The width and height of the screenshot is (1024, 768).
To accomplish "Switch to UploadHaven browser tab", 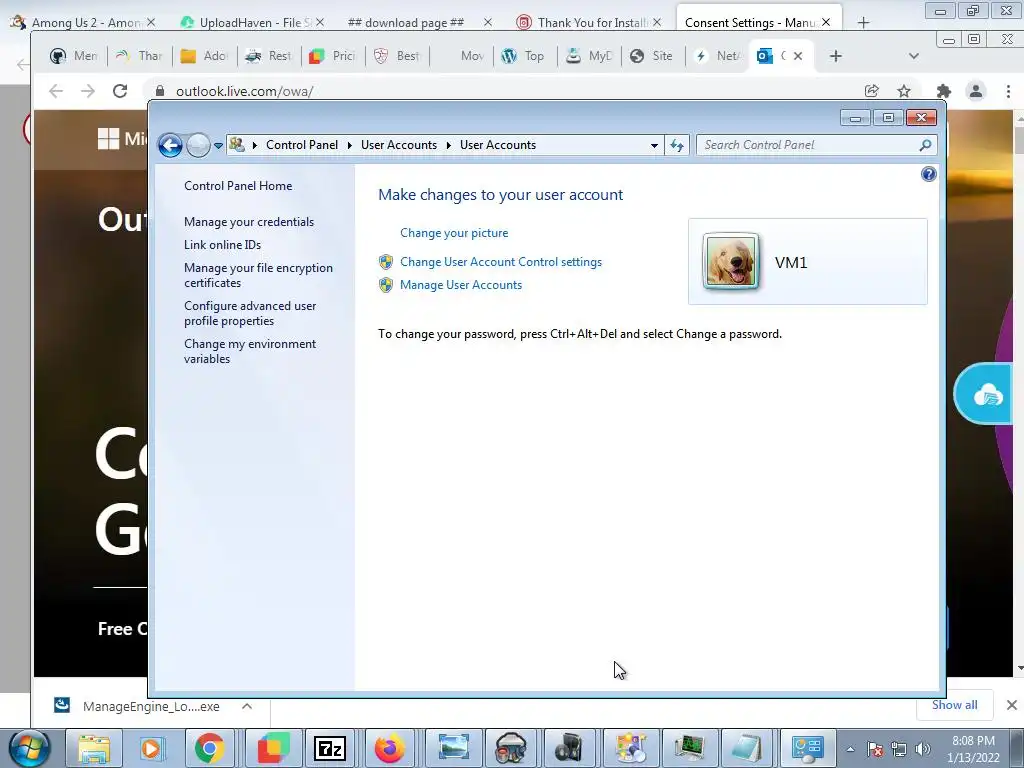I will (x=253, y=22).
